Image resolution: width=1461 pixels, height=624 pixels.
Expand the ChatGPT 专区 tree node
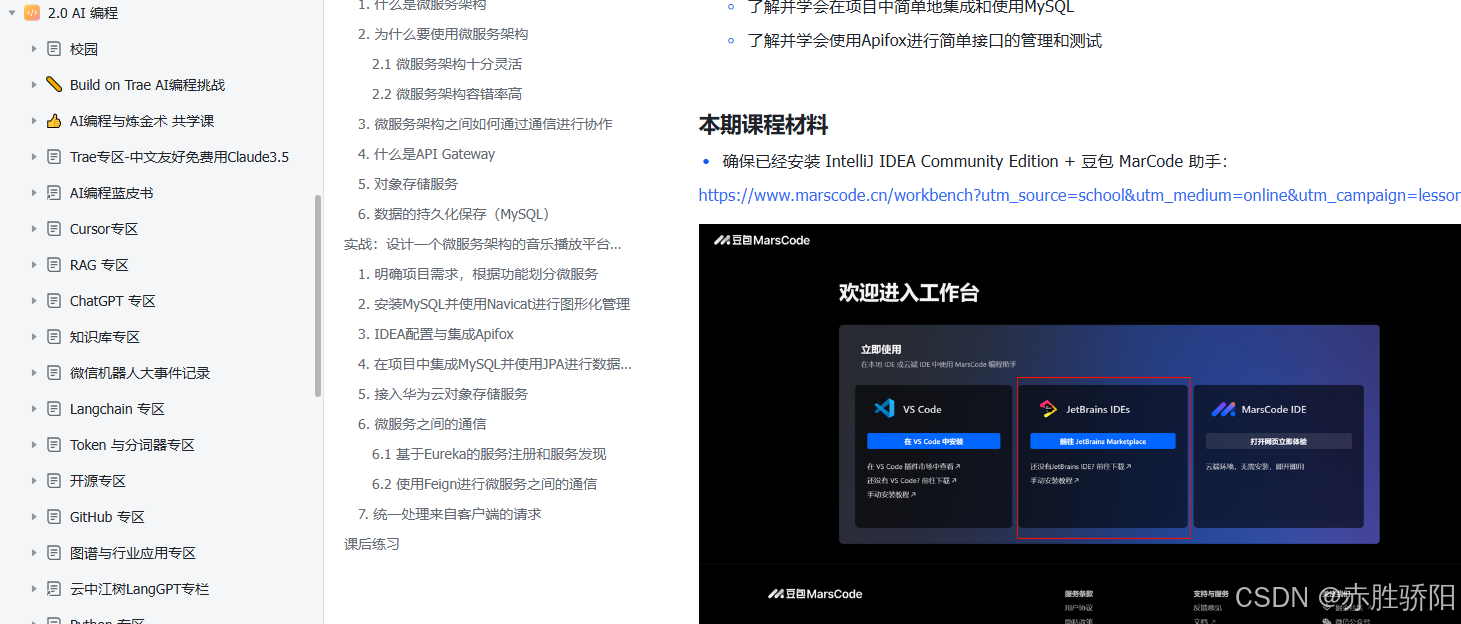pyautogui.click(x=34, y=301)
